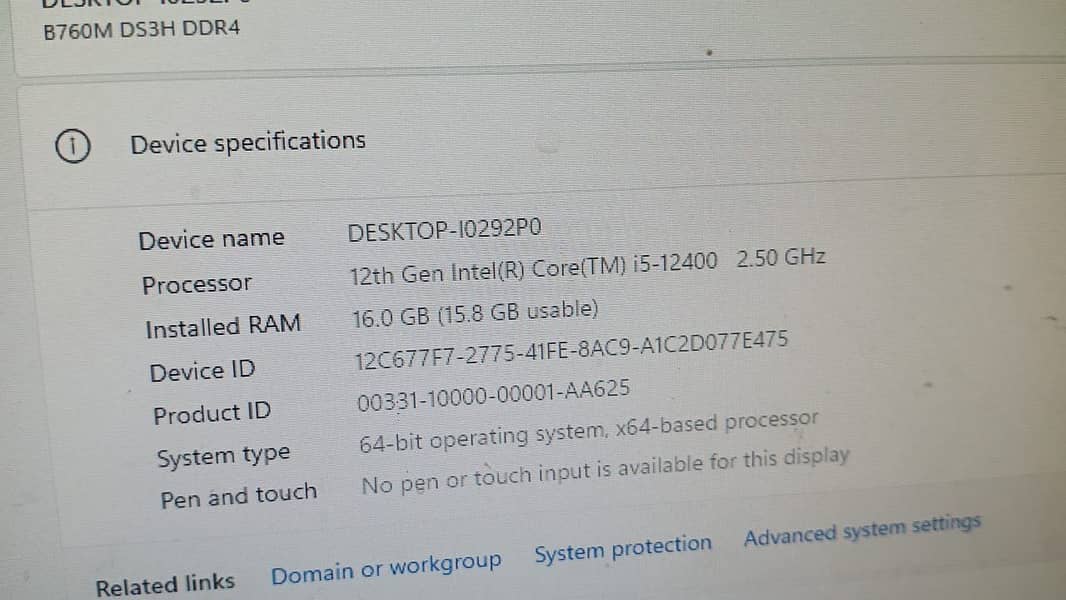This screenshot has width=1066, height=600.
Task: Click the Device ID label
Action: tap(202, 371)
